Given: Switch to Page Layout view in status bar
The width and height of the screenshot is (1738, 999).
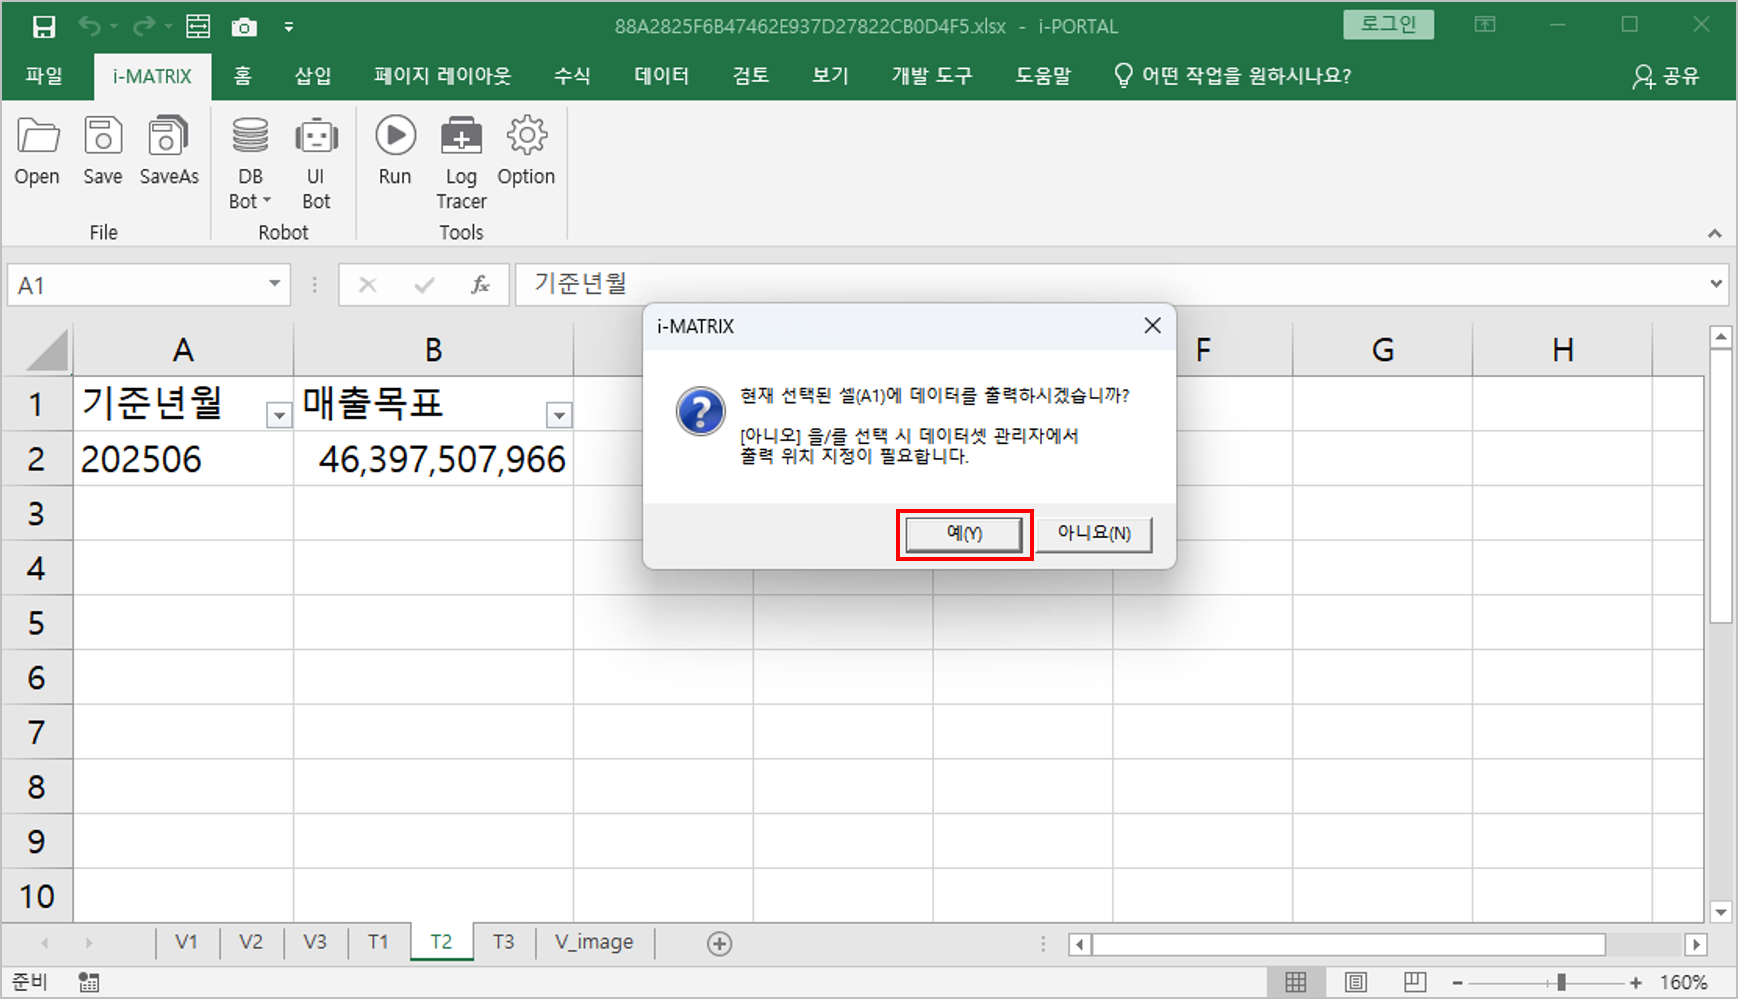Looking at the screenshot, I should pyautogui.click(x=1356, y=982).
